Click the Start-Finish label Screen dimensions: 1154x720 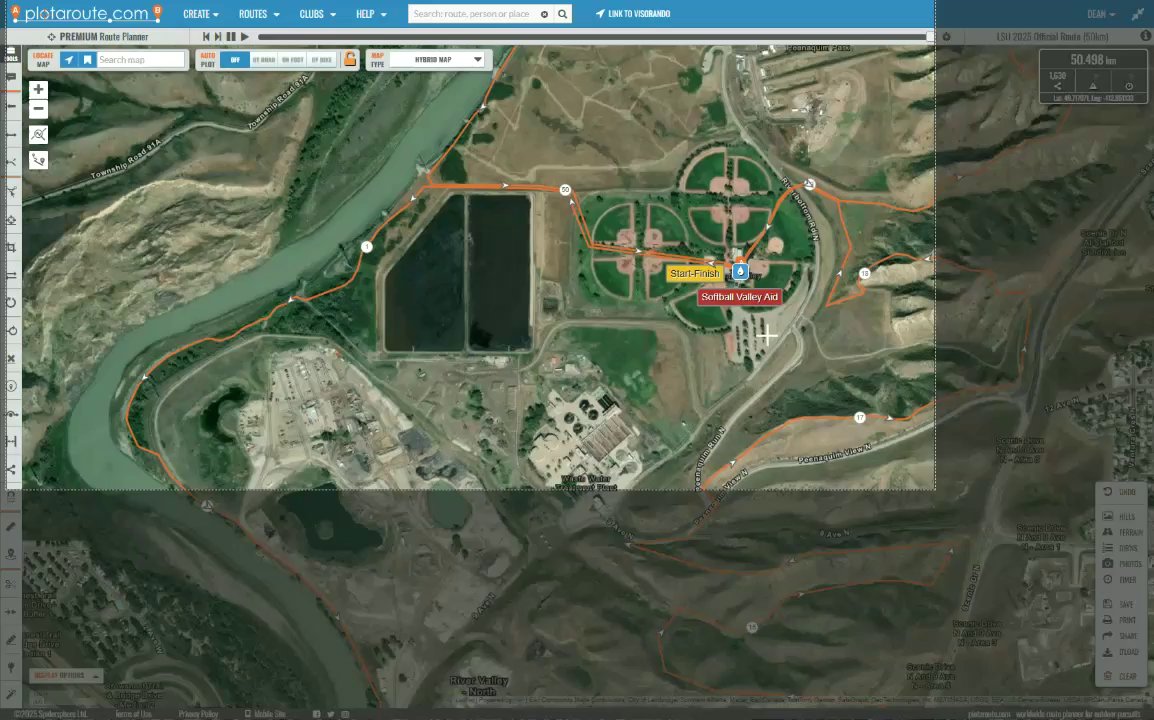click(x=694, y=273)
